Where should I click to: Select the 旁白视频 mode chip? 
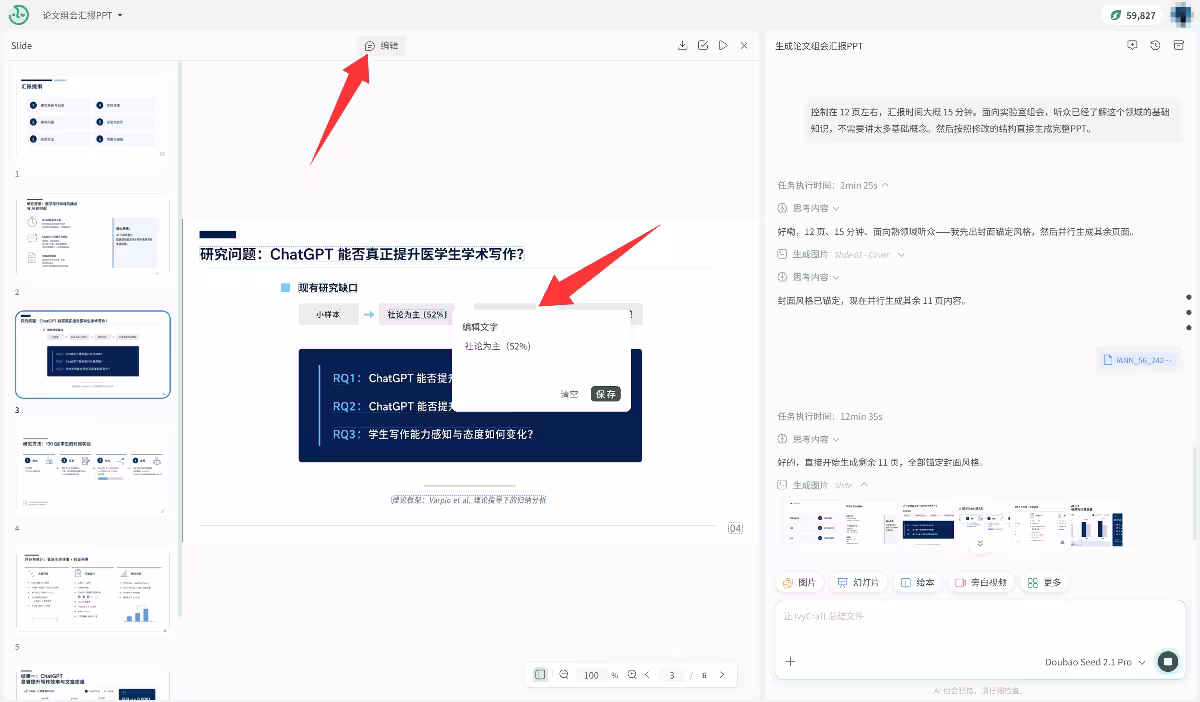[x=981, y=582]
